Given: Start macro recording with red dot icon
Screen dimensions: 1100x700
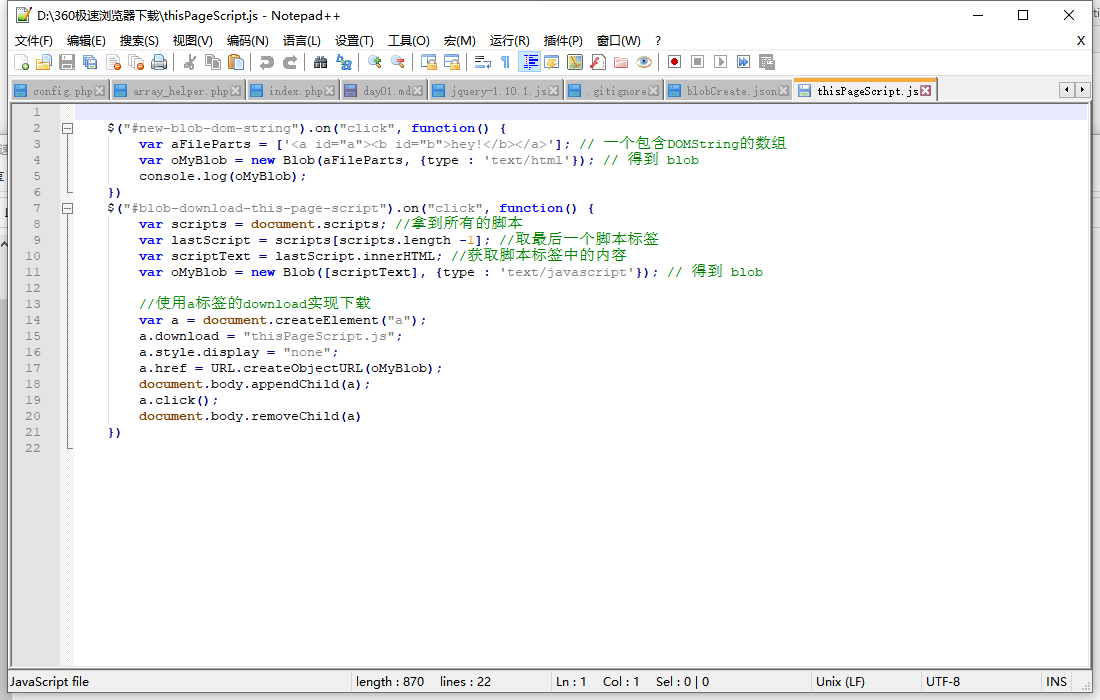Looking at the screenshot, I should tap(675, 62).
